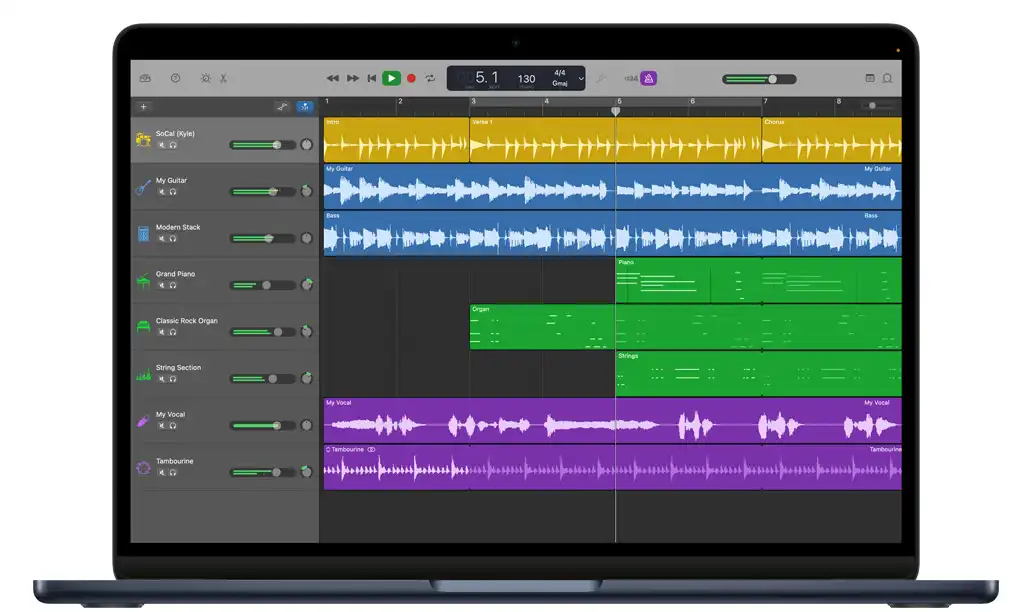1014x612 pixels.
Task: Select the Chorus drummer region
Action: (x=832, y=140)
